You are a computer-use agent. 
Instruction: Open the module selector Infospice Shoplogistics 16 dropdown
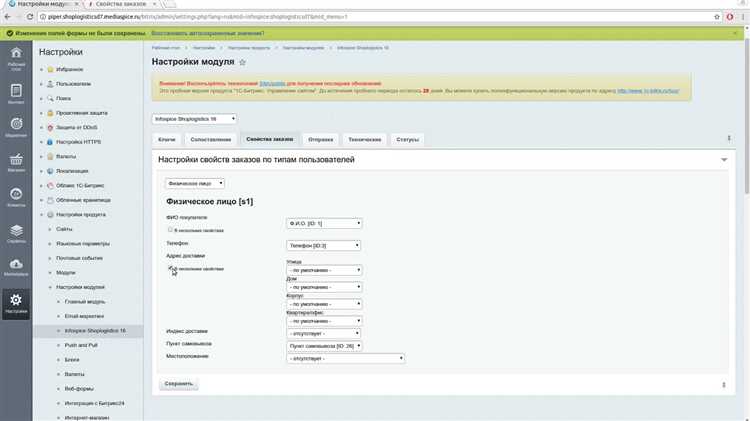194,119
